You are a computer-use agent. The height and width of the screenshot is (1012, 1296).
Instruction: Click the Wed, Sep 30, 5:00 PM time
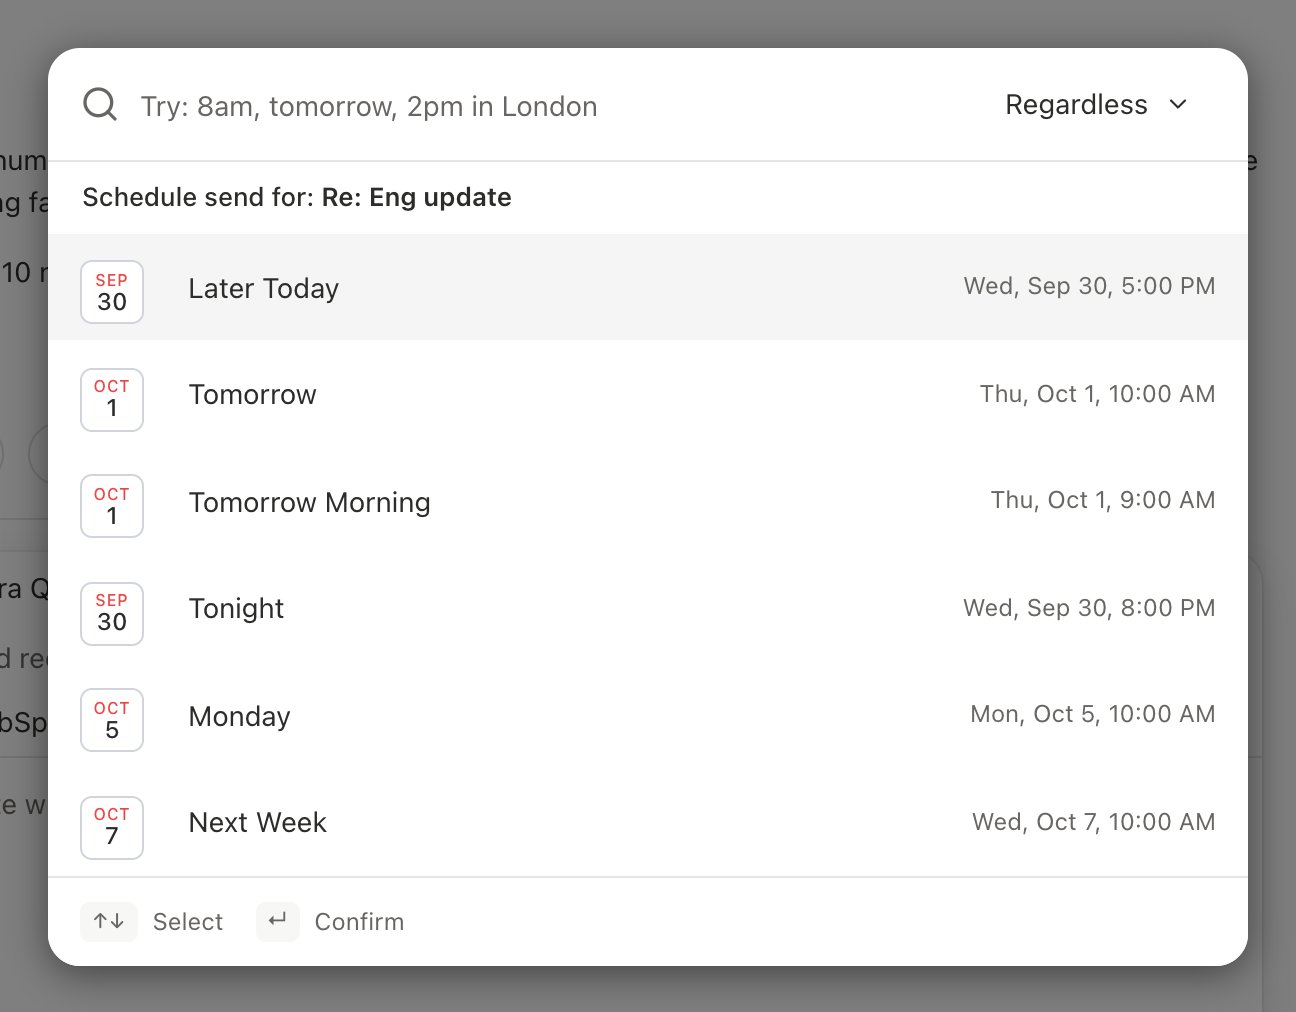(1089, 286)
